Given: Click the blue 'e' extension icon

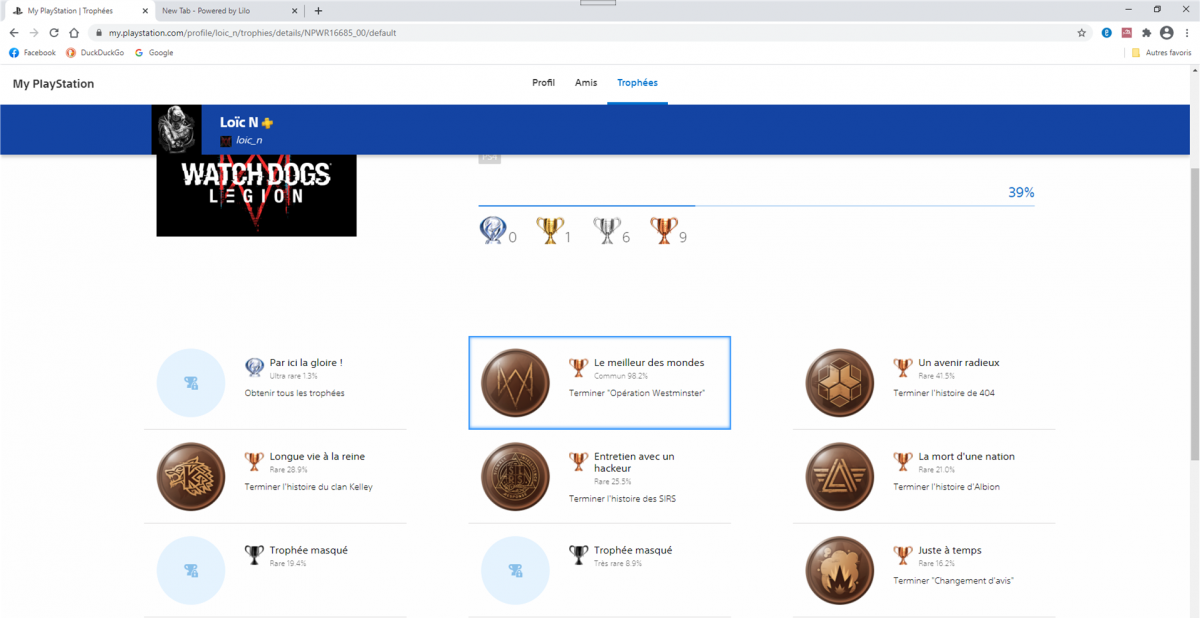Looking at the screenshot, I should point(1107,32).
